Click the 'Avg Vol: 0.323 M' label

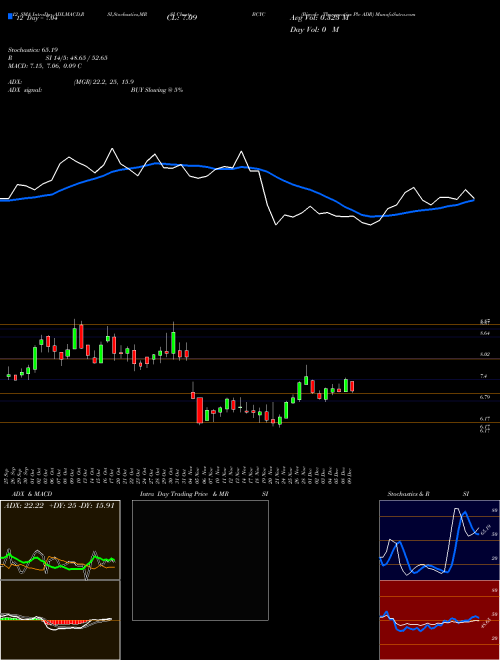point(320,18)
